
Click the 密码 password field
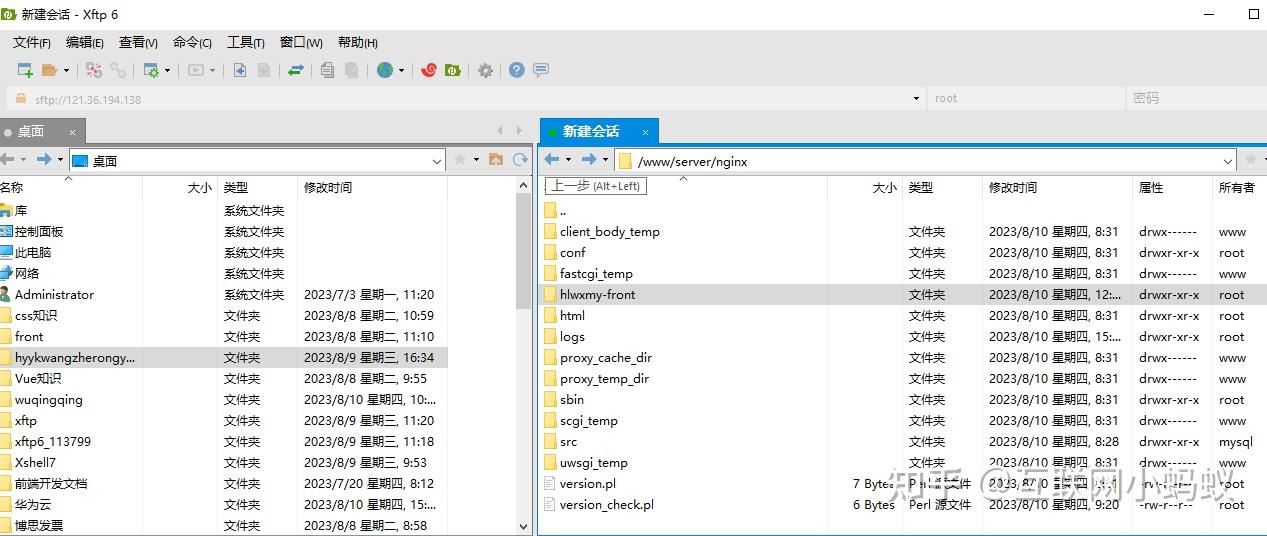1197,98
